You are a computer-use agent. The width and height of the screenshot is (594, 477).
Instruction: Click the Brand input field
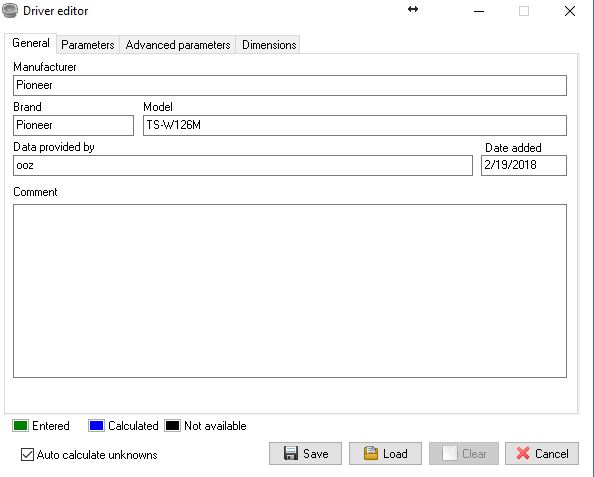click(73, 125)
